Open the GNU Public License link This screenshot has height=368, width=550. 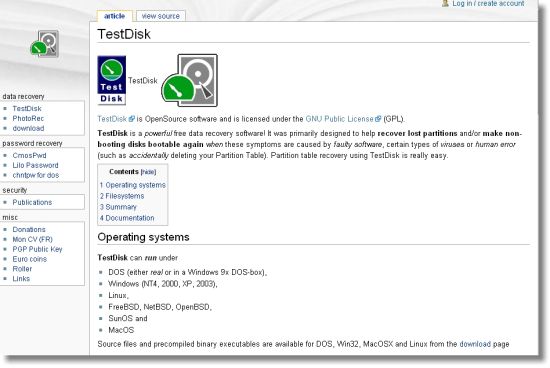coord(340,119)
